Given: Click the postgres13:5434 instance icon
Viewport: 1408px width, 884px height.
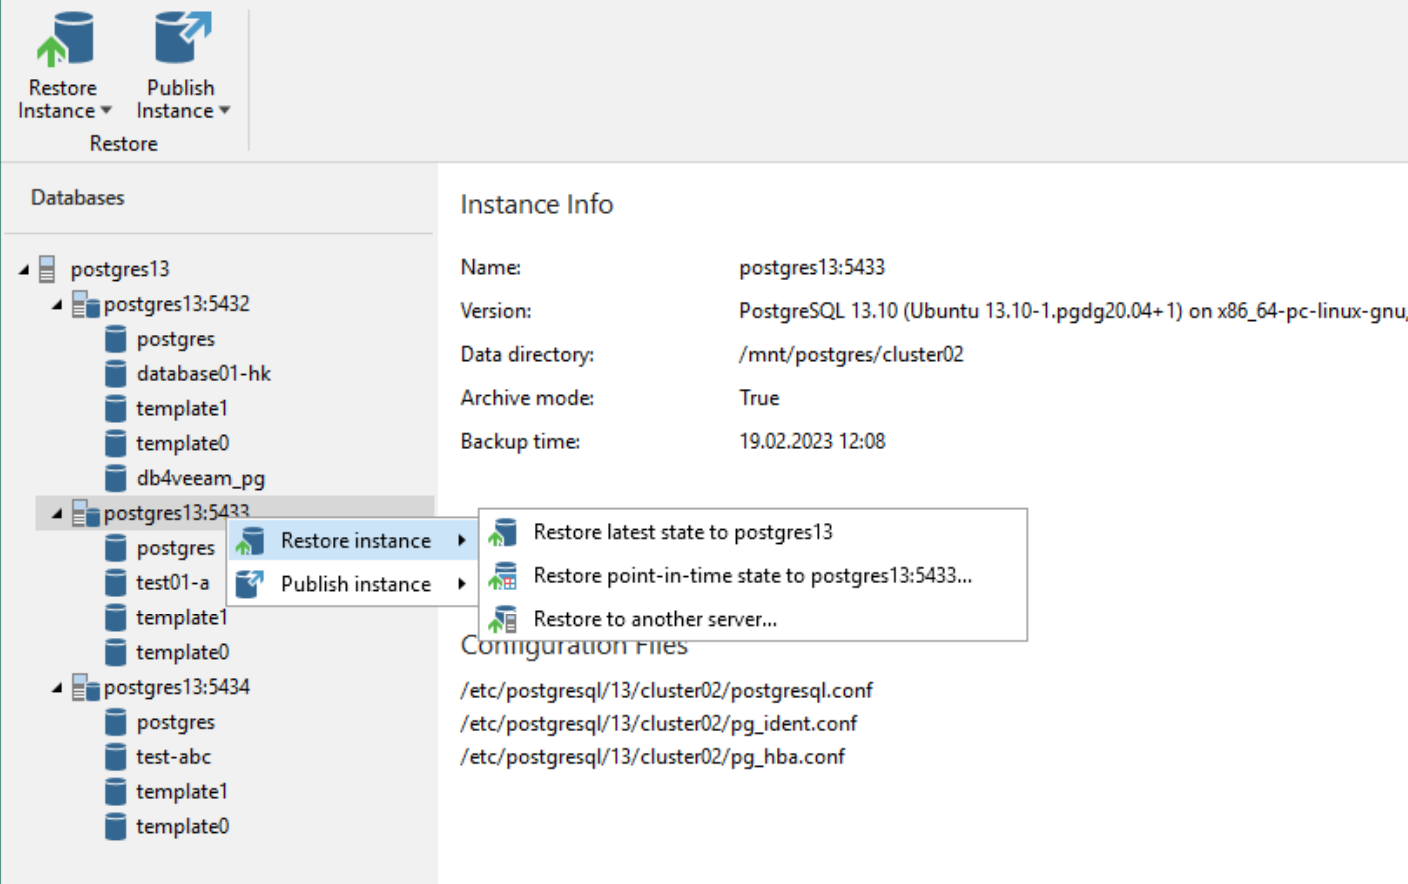Looking at the screenshot, I should click(x=86, y=688).
